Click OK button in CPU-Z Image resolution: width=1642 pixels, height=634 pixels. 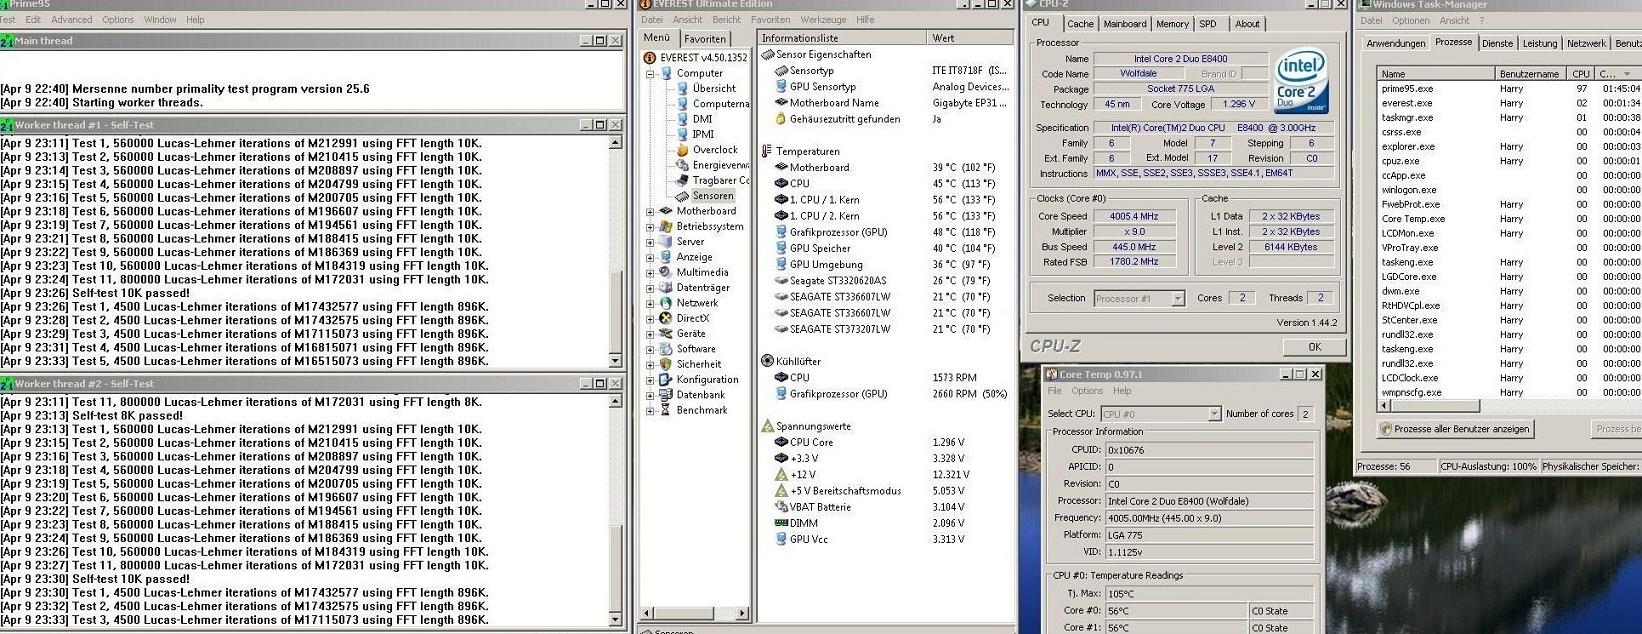click(x=1315, y=347)
